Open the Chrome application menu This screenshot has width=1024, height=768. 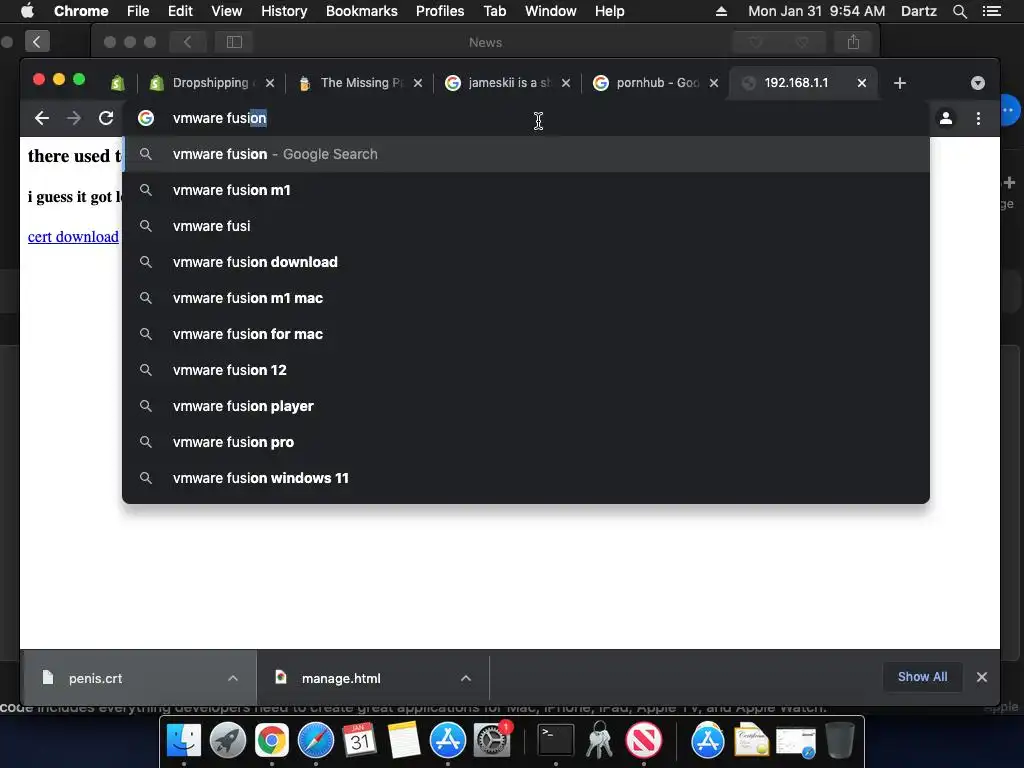click(x=81, y=11)
